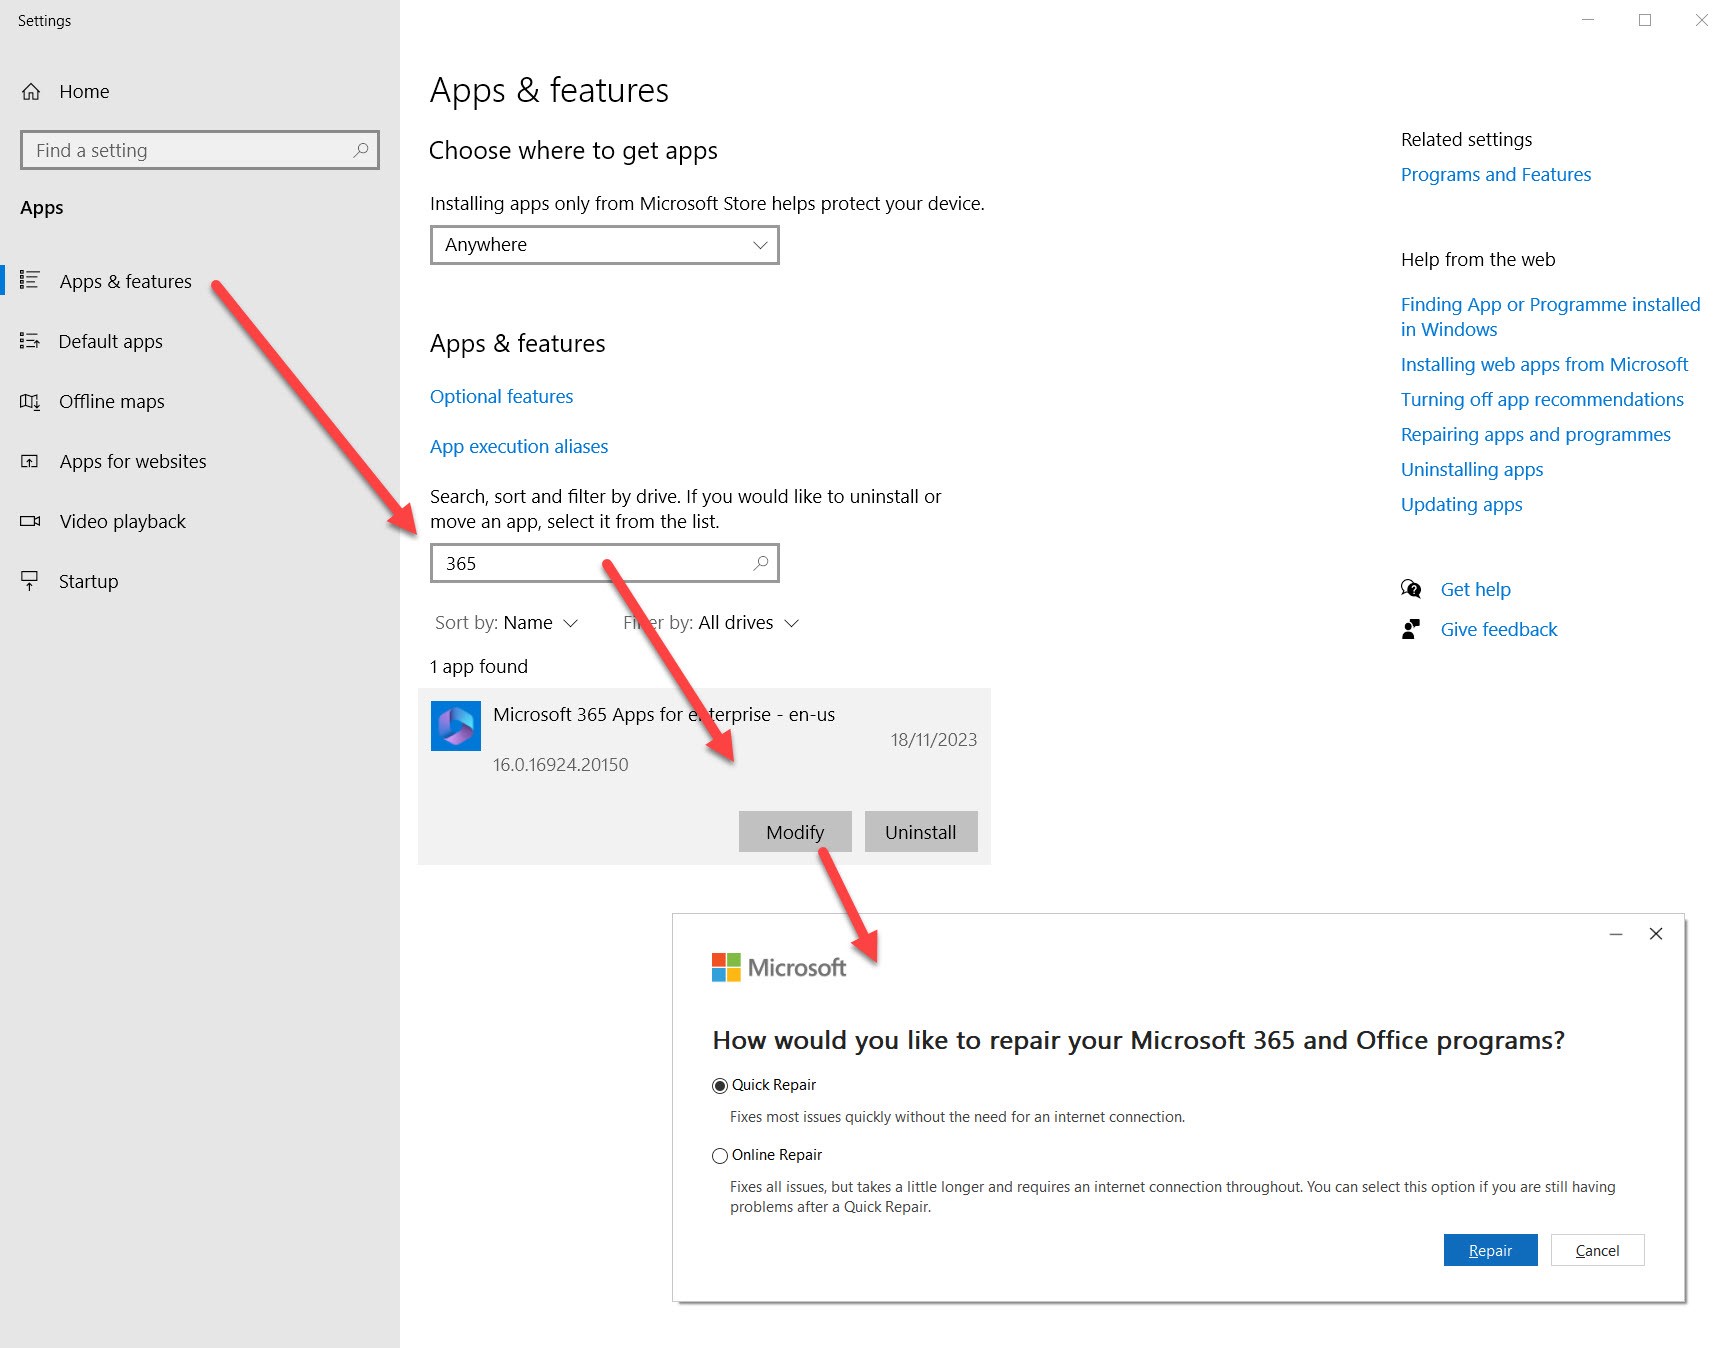Screen dimensions: 1731x1348
Task: Click the Microsoft 365 app icon
Action: click(x=456, y=726)
